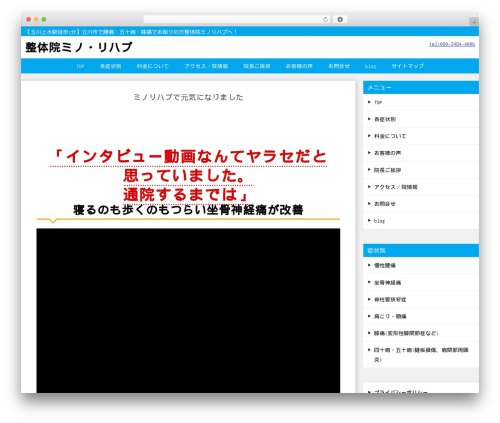Image resolution: width=500 pixels, height=423 pixels.
Task: Open 料金について in the navigation bar
Action: [x=153, y=66]
